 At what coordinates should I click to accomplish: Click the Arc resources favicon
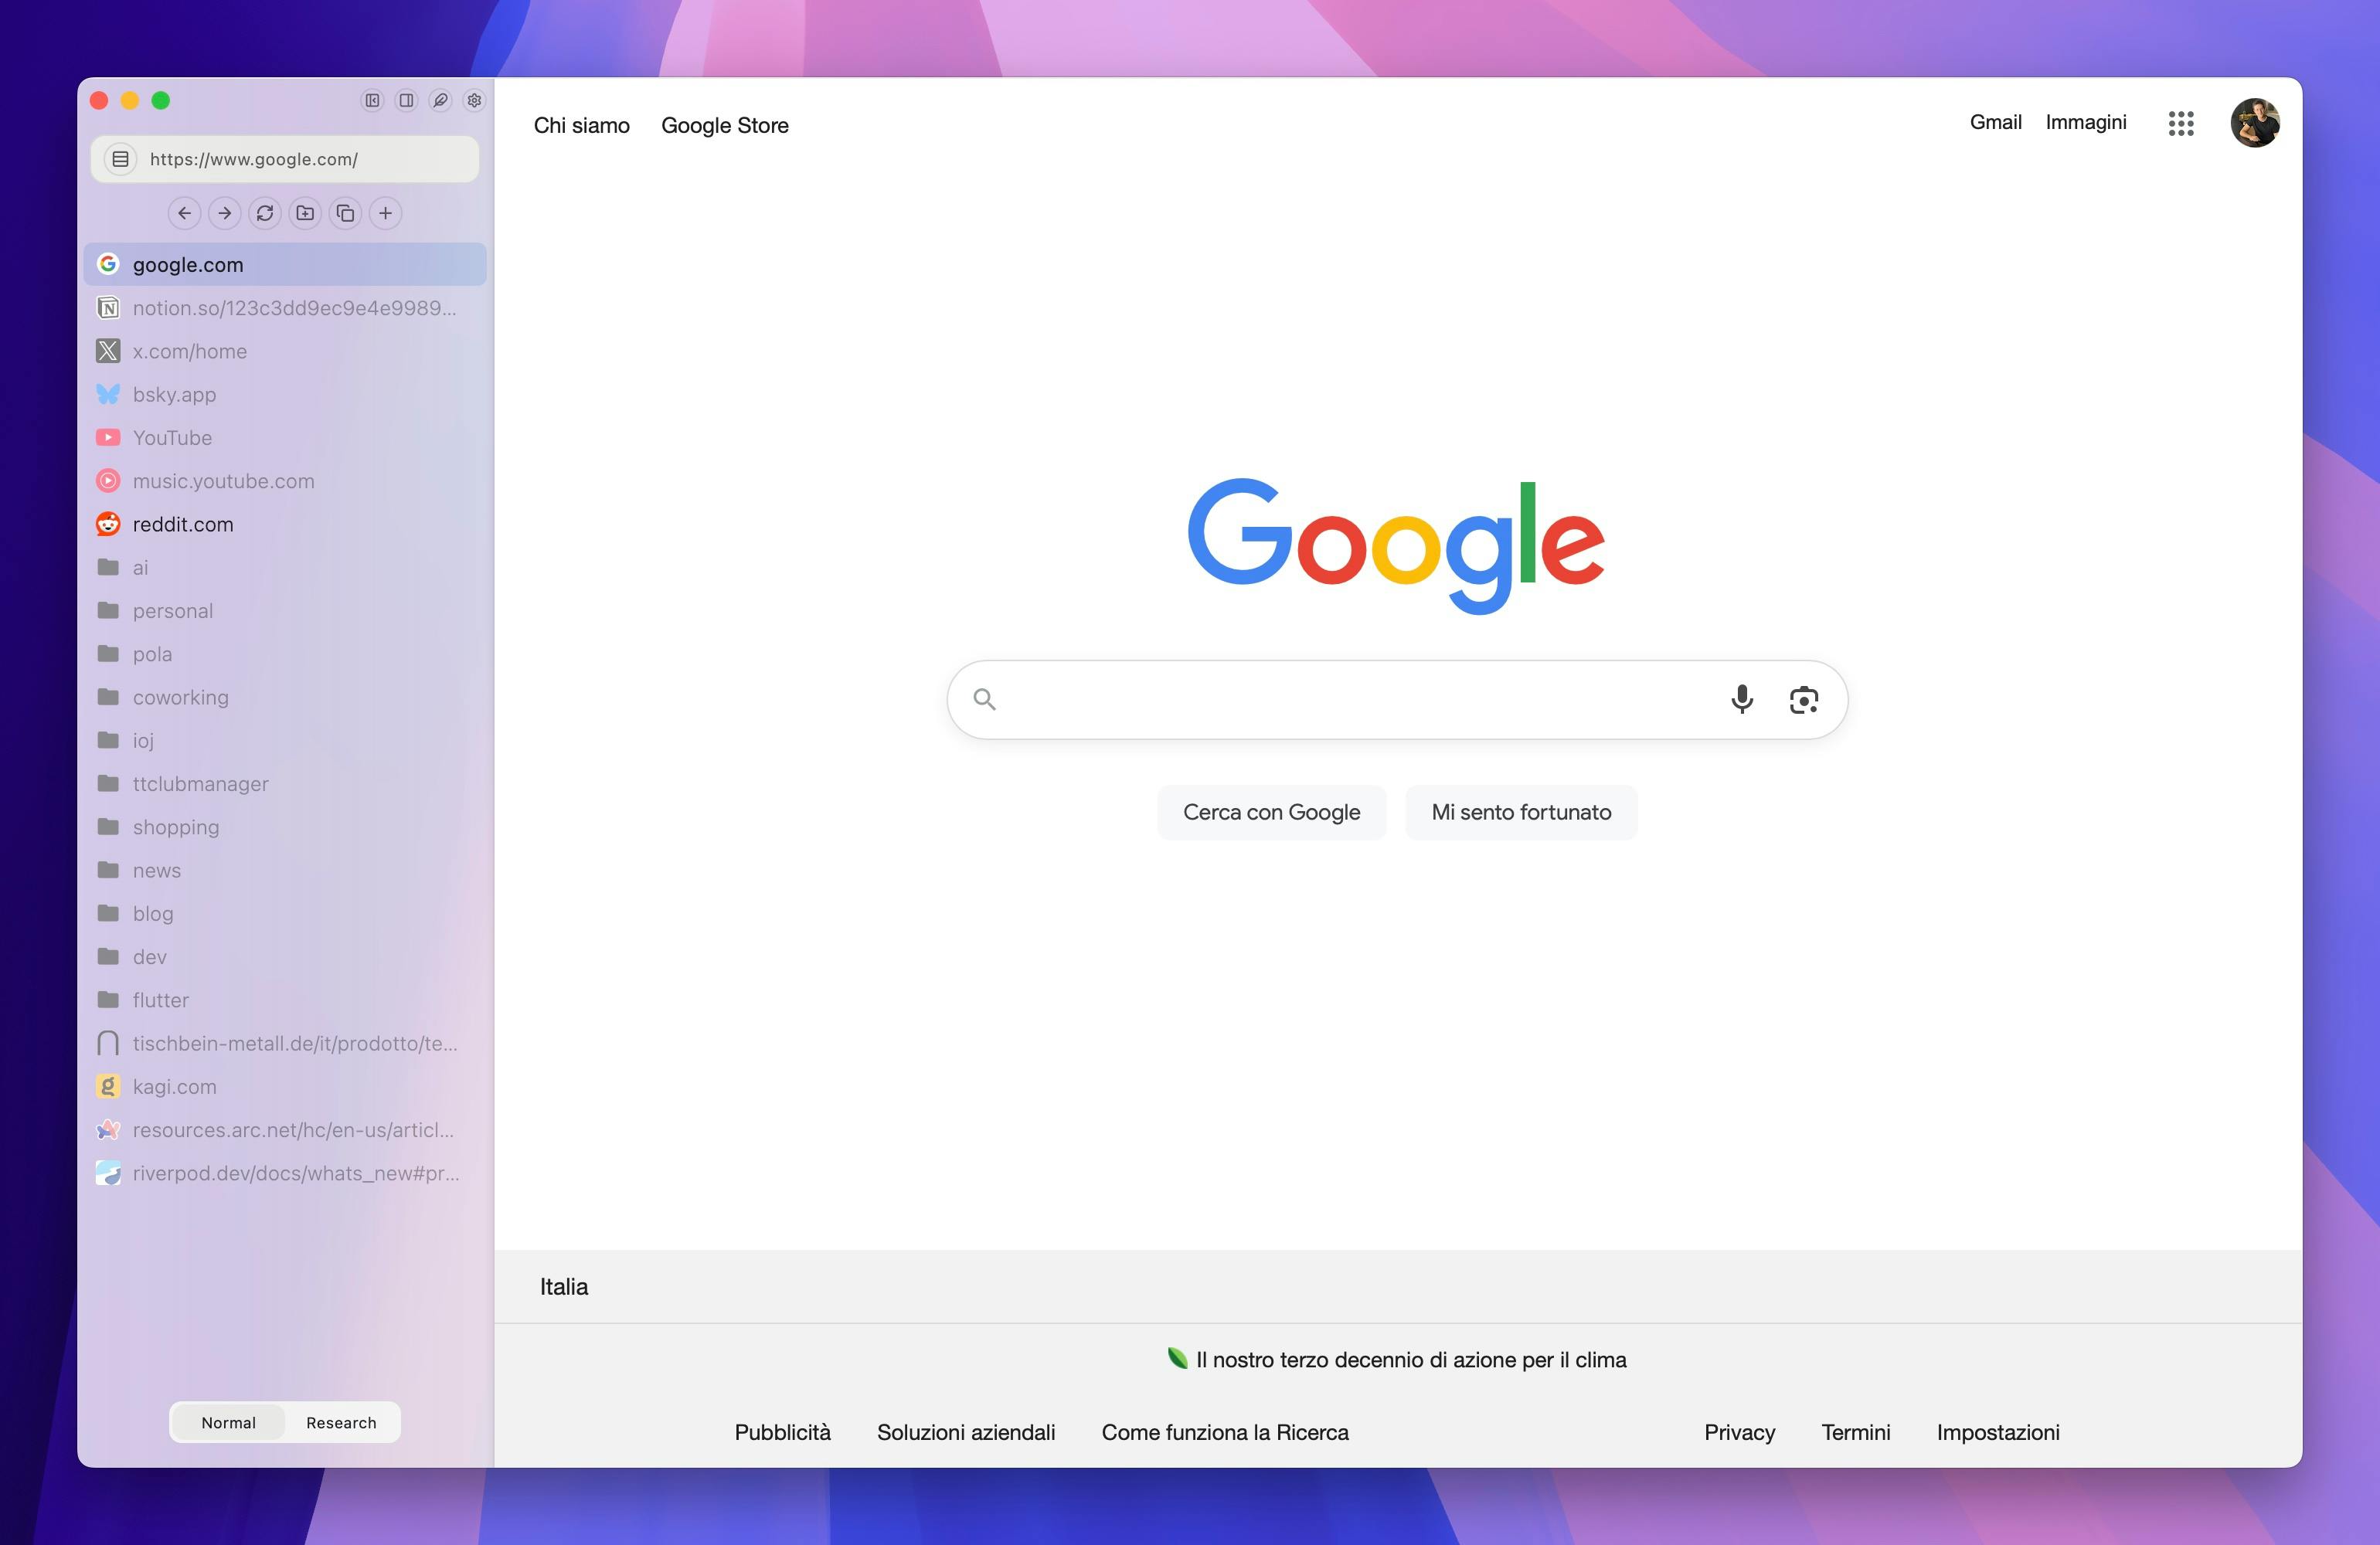click(108, 1130)
